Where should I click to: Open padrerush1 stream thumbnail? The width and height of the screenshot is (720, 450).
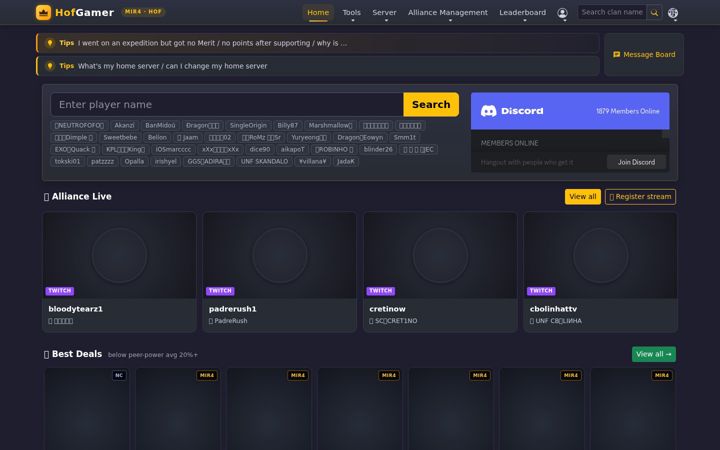[x=280, y=255]
